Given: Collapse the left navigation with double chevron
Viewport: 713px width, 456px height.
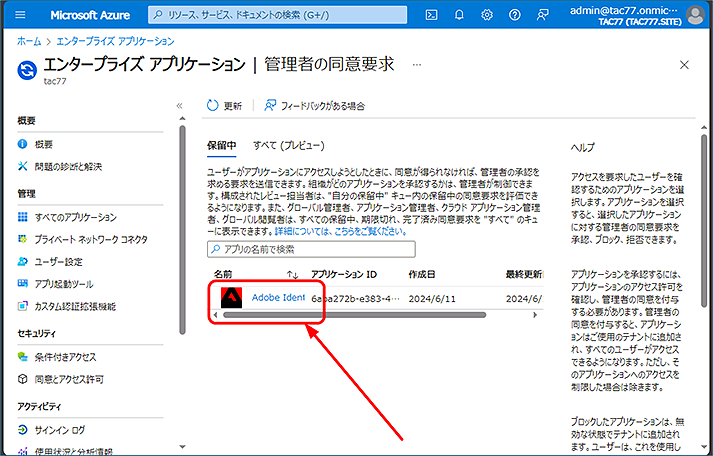Looking at the screenshot, I should (x=180, y=106).
